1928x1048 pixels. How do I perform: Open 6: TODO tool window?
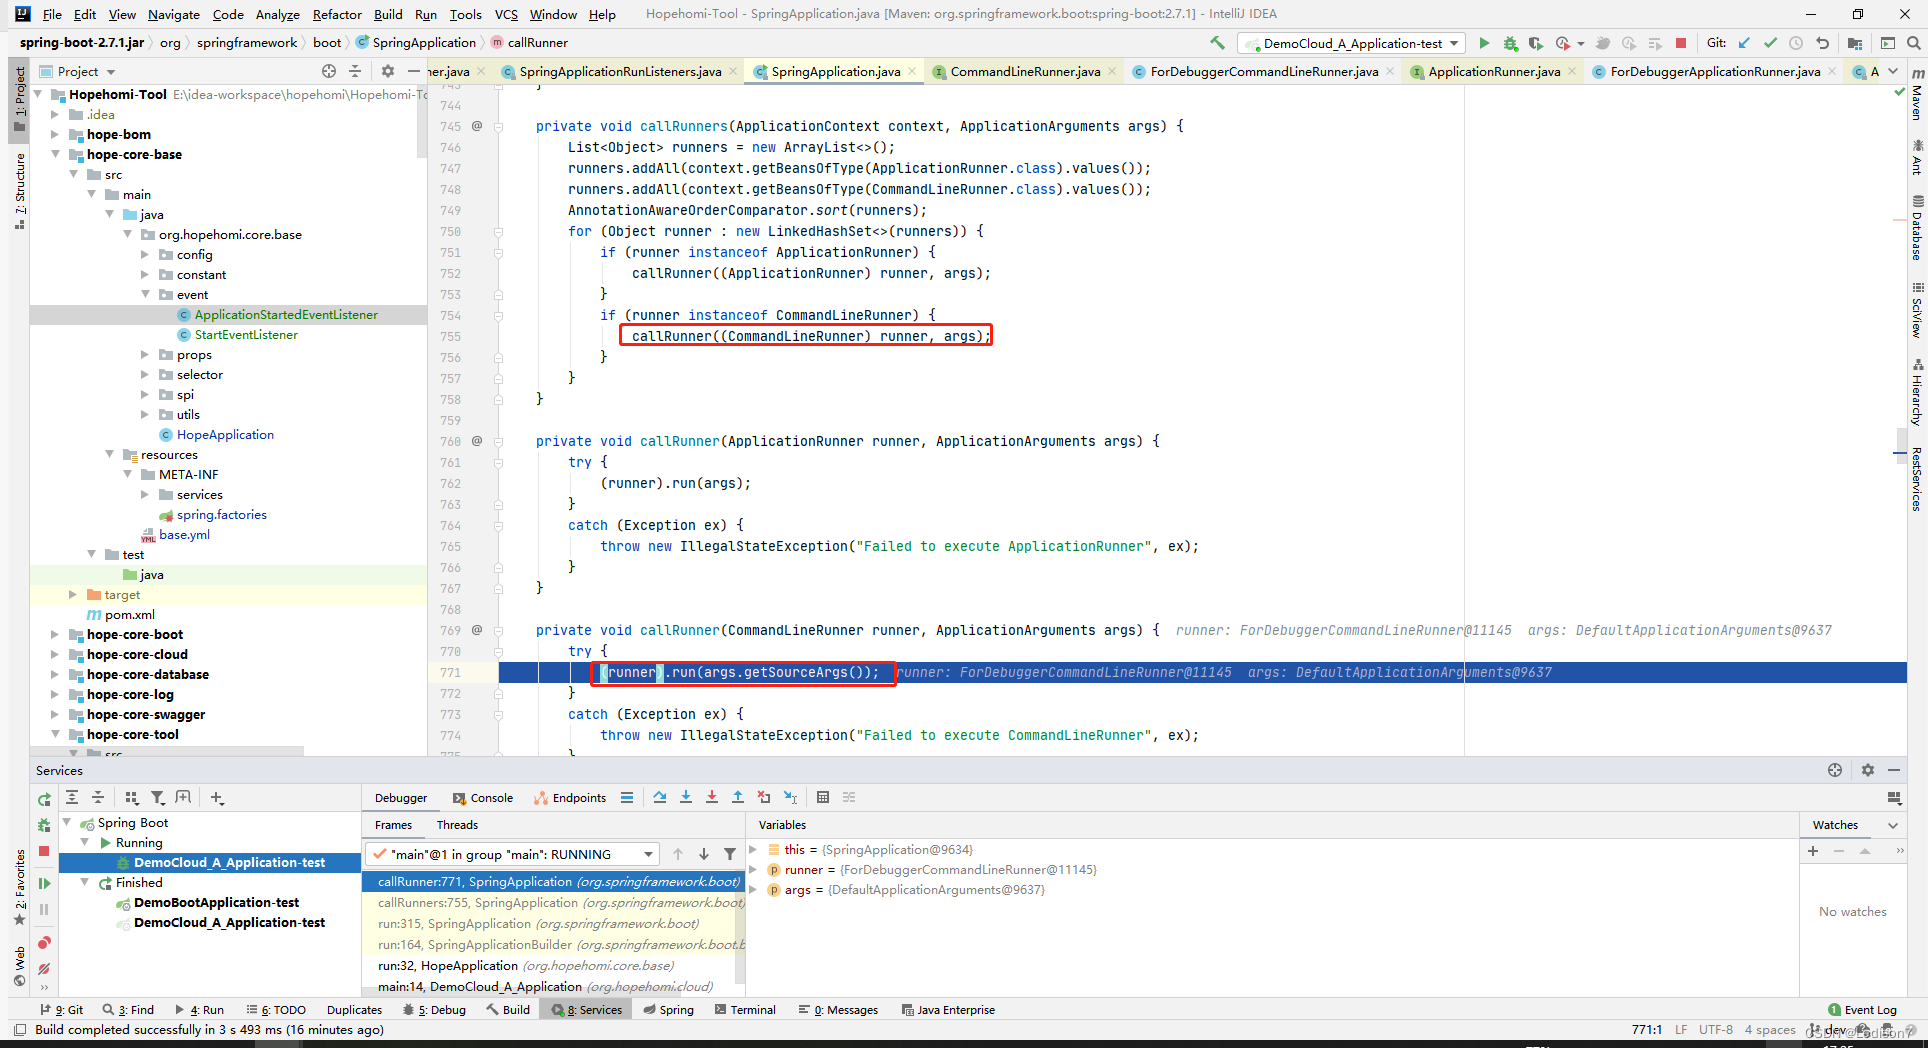(x=277, y=1009)
